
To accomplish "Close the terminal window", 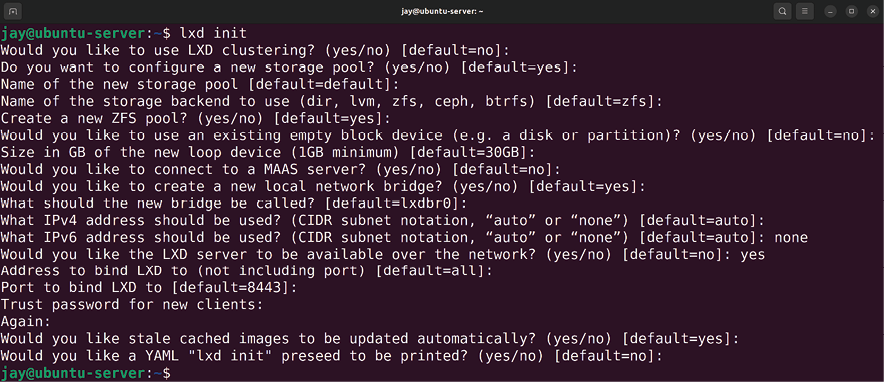I will (872, 11).
